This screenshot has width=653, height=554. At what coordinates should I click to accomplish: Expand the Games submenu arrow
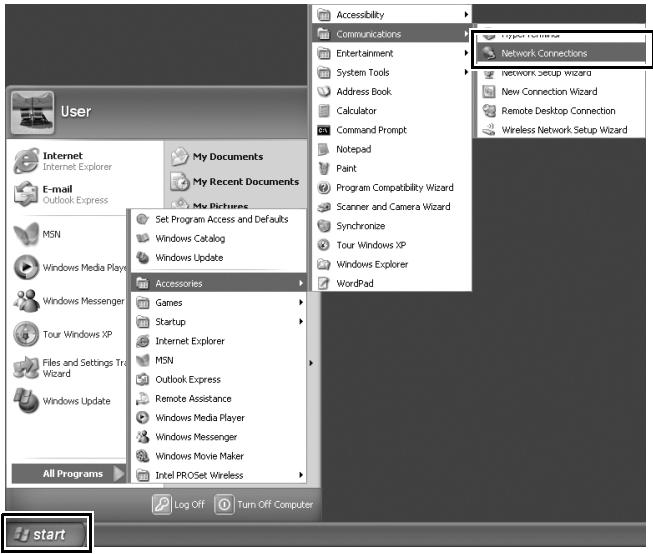(301, 302)
